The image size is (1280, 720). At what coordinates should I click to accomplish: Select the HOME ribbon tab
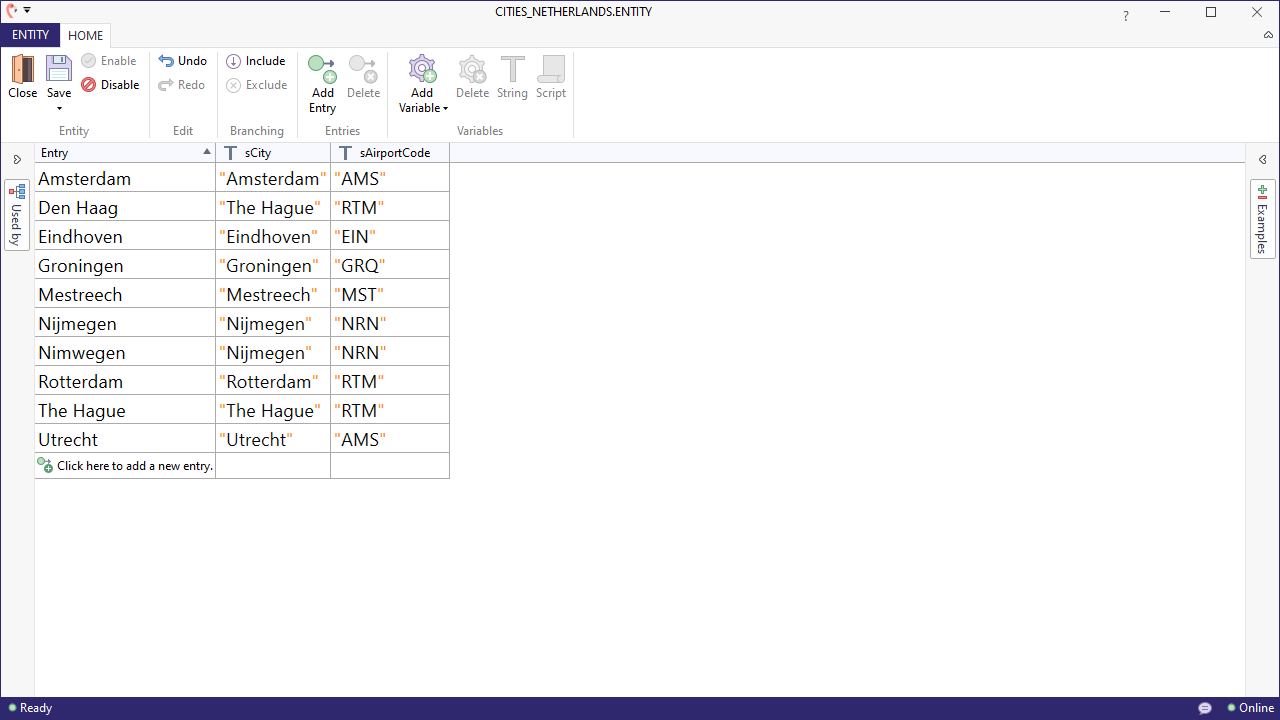coord(86,36)
